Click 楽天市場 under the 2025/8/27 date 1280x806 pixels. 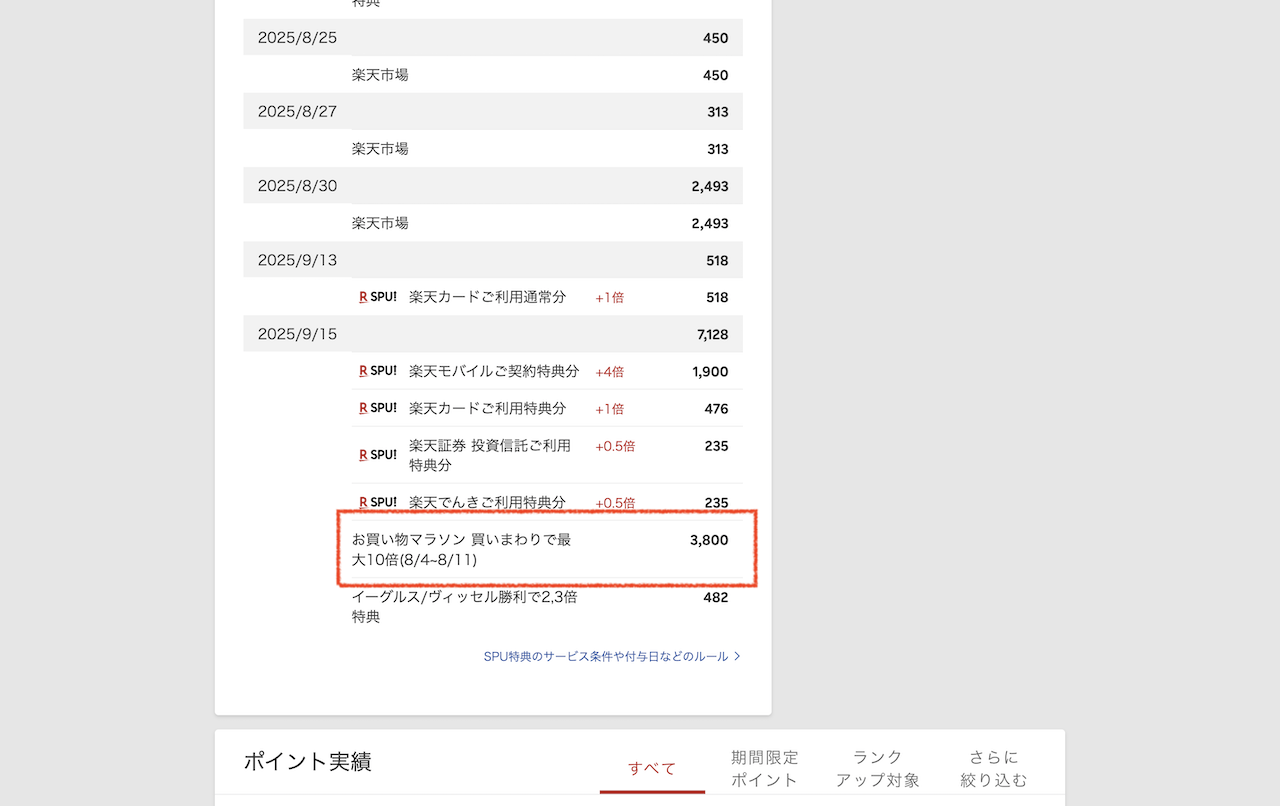(380, 149)
